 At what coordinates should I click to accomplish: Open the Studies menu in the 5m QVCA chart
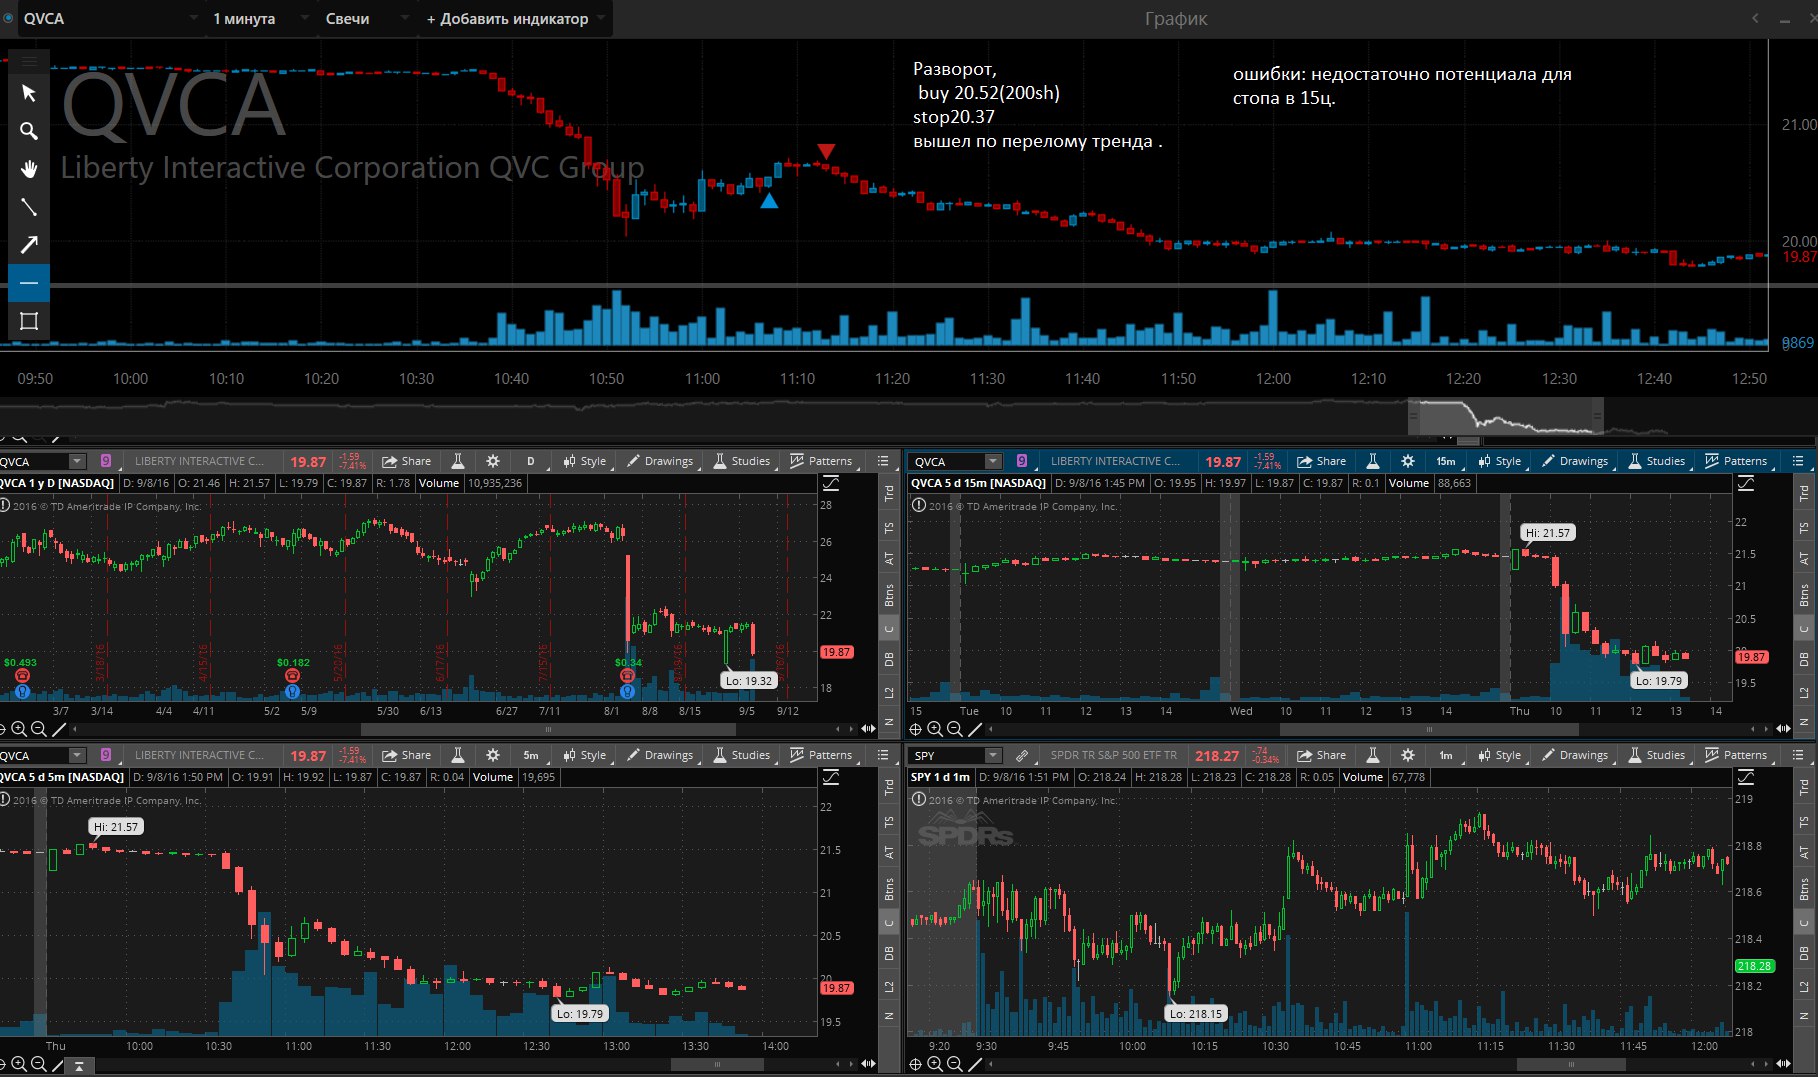pyautogui.click(x=741, y=755)
